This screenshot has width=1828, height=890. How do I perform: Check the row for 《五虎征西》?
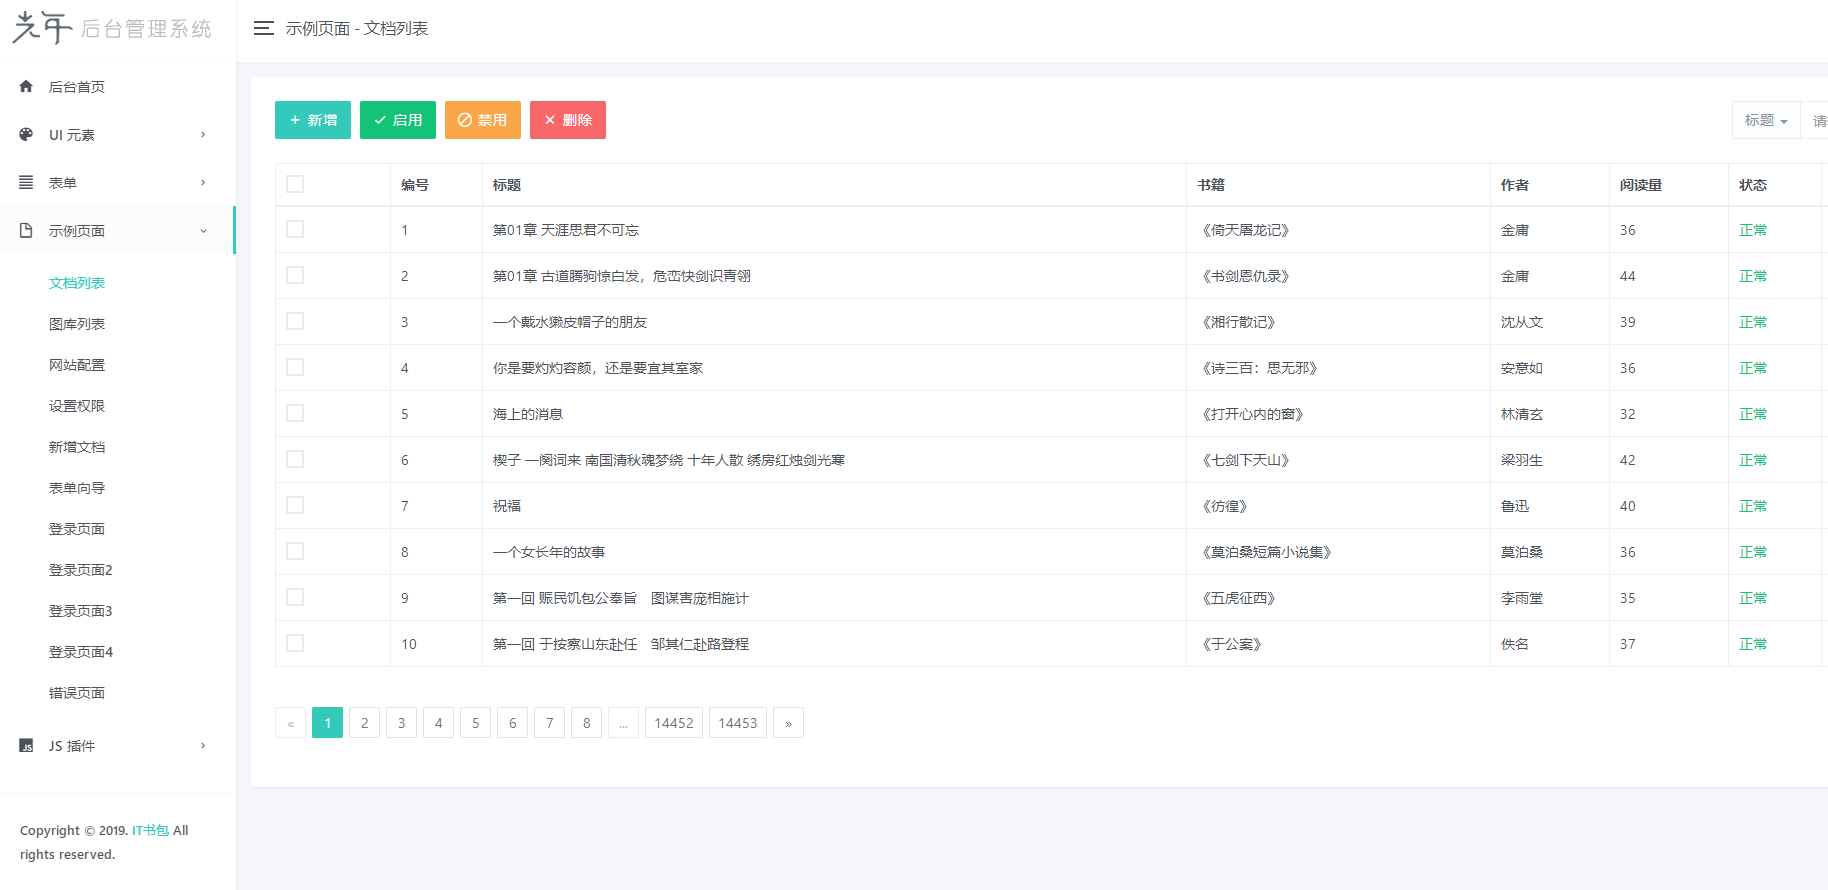click(295, 597)
